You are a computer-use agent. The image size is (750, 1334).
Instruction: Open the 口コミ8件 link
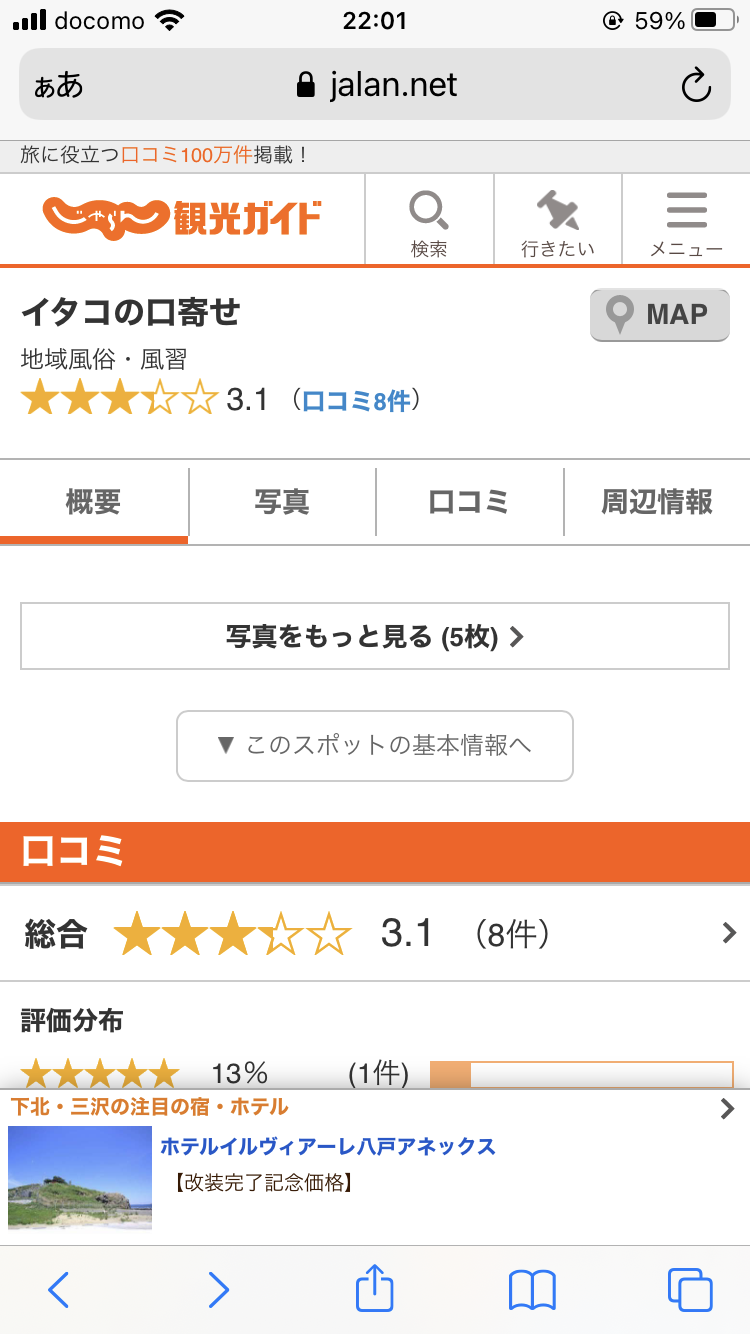[x=356, y=401]
